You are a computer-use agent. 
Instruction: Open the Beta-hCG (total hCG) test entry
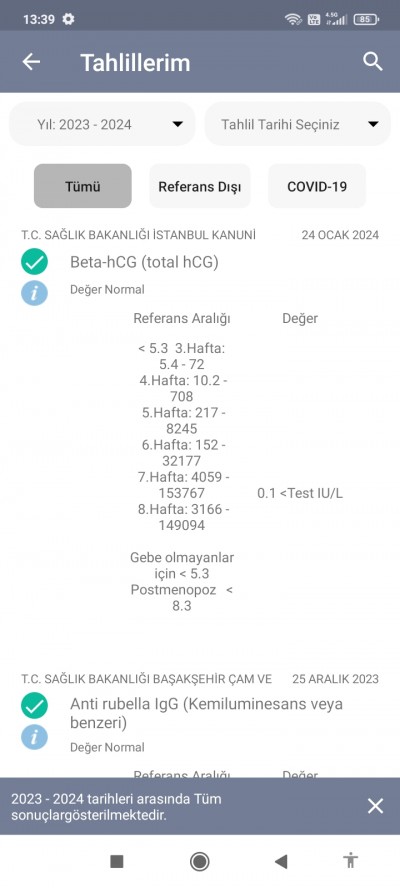[144, 262]
